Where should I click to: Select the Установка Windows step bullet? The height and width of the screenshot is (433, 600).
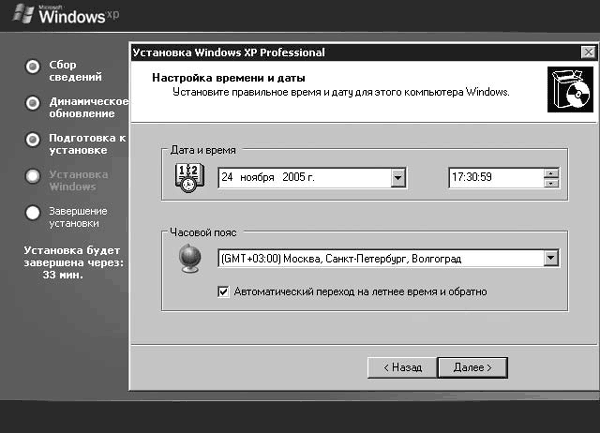tap(33, 176)
